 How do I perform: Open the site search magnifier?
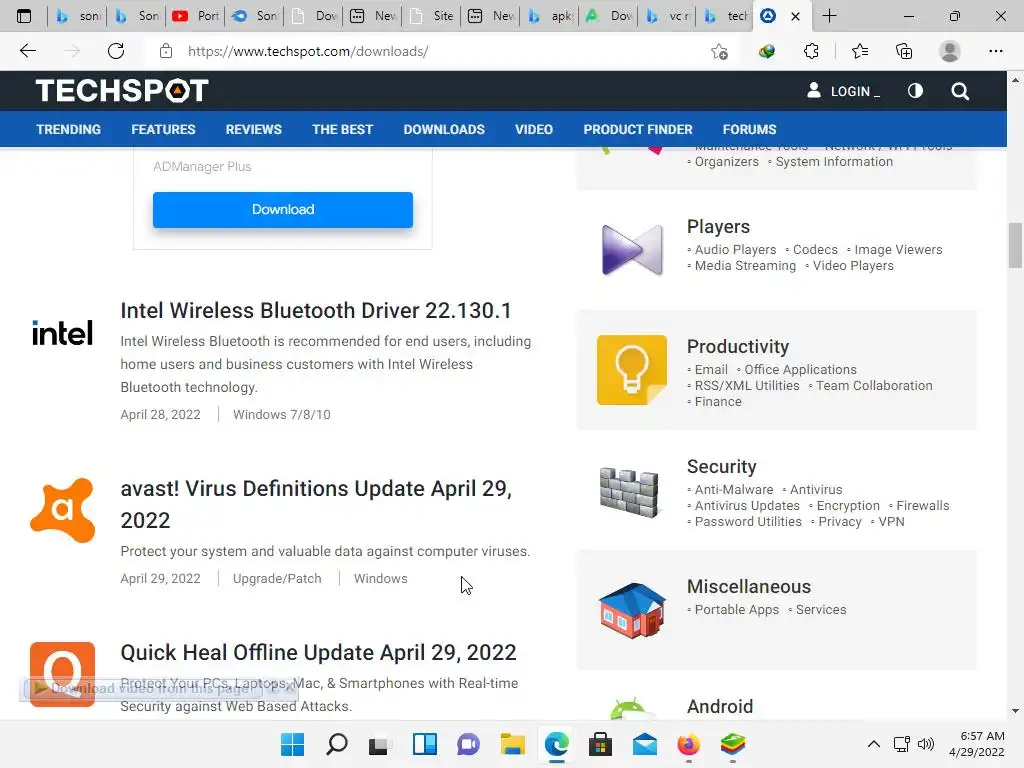point(959,91)
